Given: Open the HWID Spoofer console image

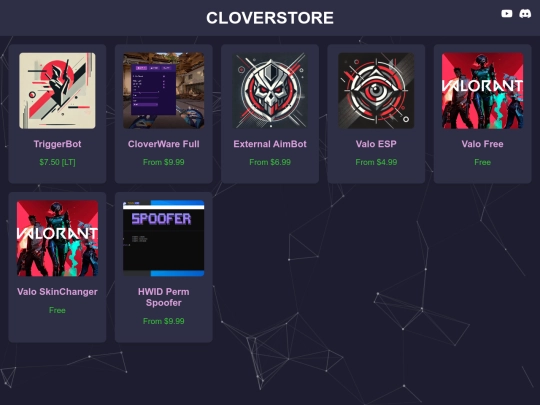Looking at the screenshot, I should [164, 238].
